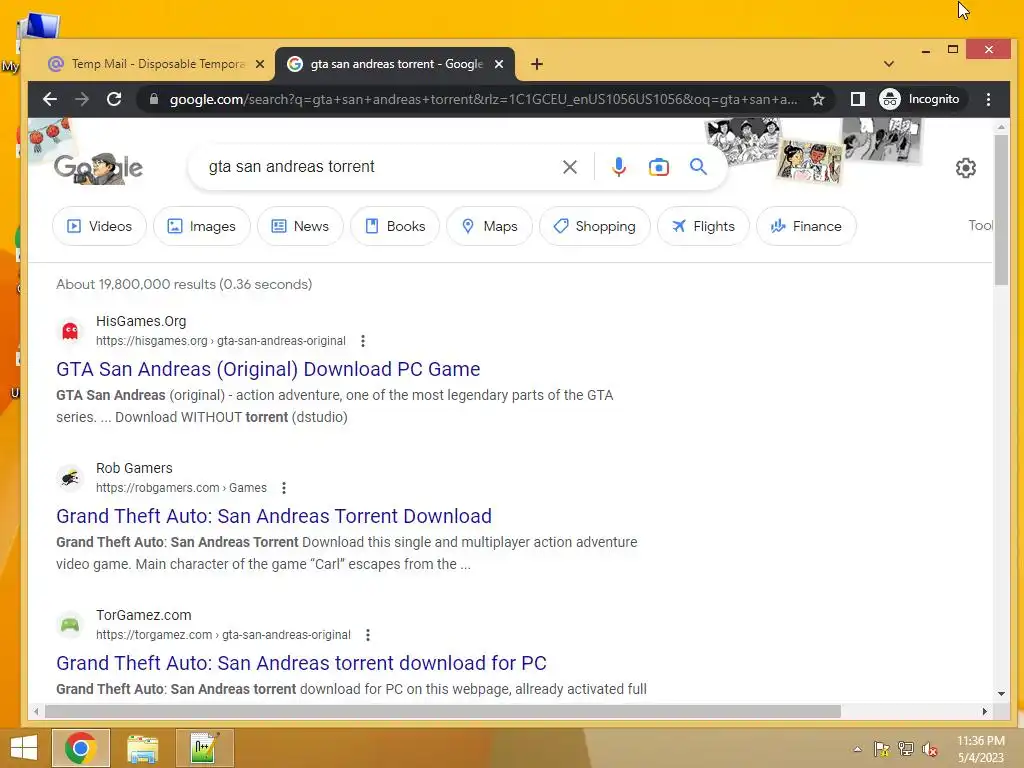Click the torgamez.com URL breadcrumb
Image resolution: width=1024 pixels, height=768 pixels.
tap(223, 635)
